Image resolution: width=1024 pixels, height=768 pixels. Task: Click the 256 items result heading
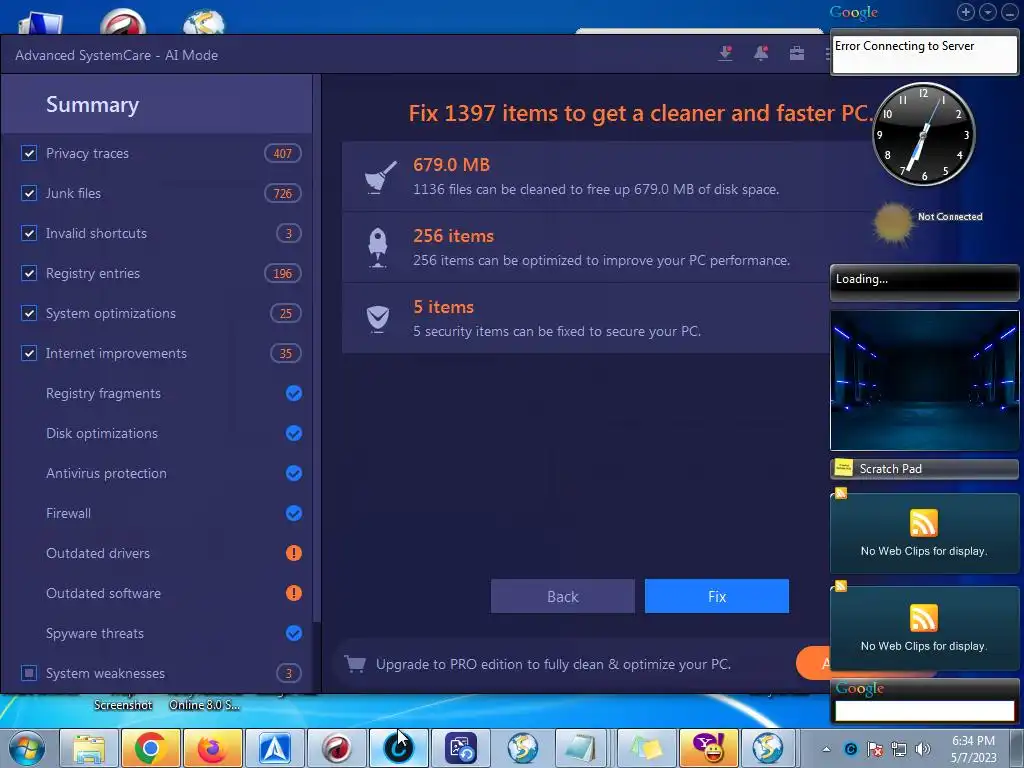[x=453, y=236]
